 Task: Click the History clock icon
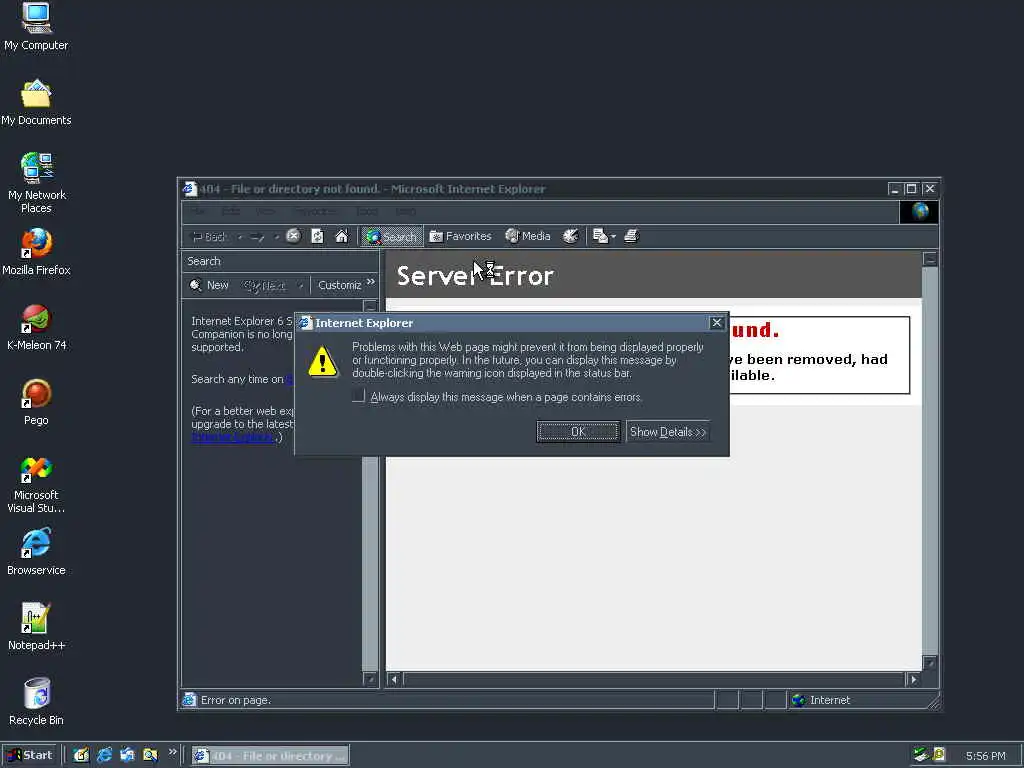(x=571, y=236)
